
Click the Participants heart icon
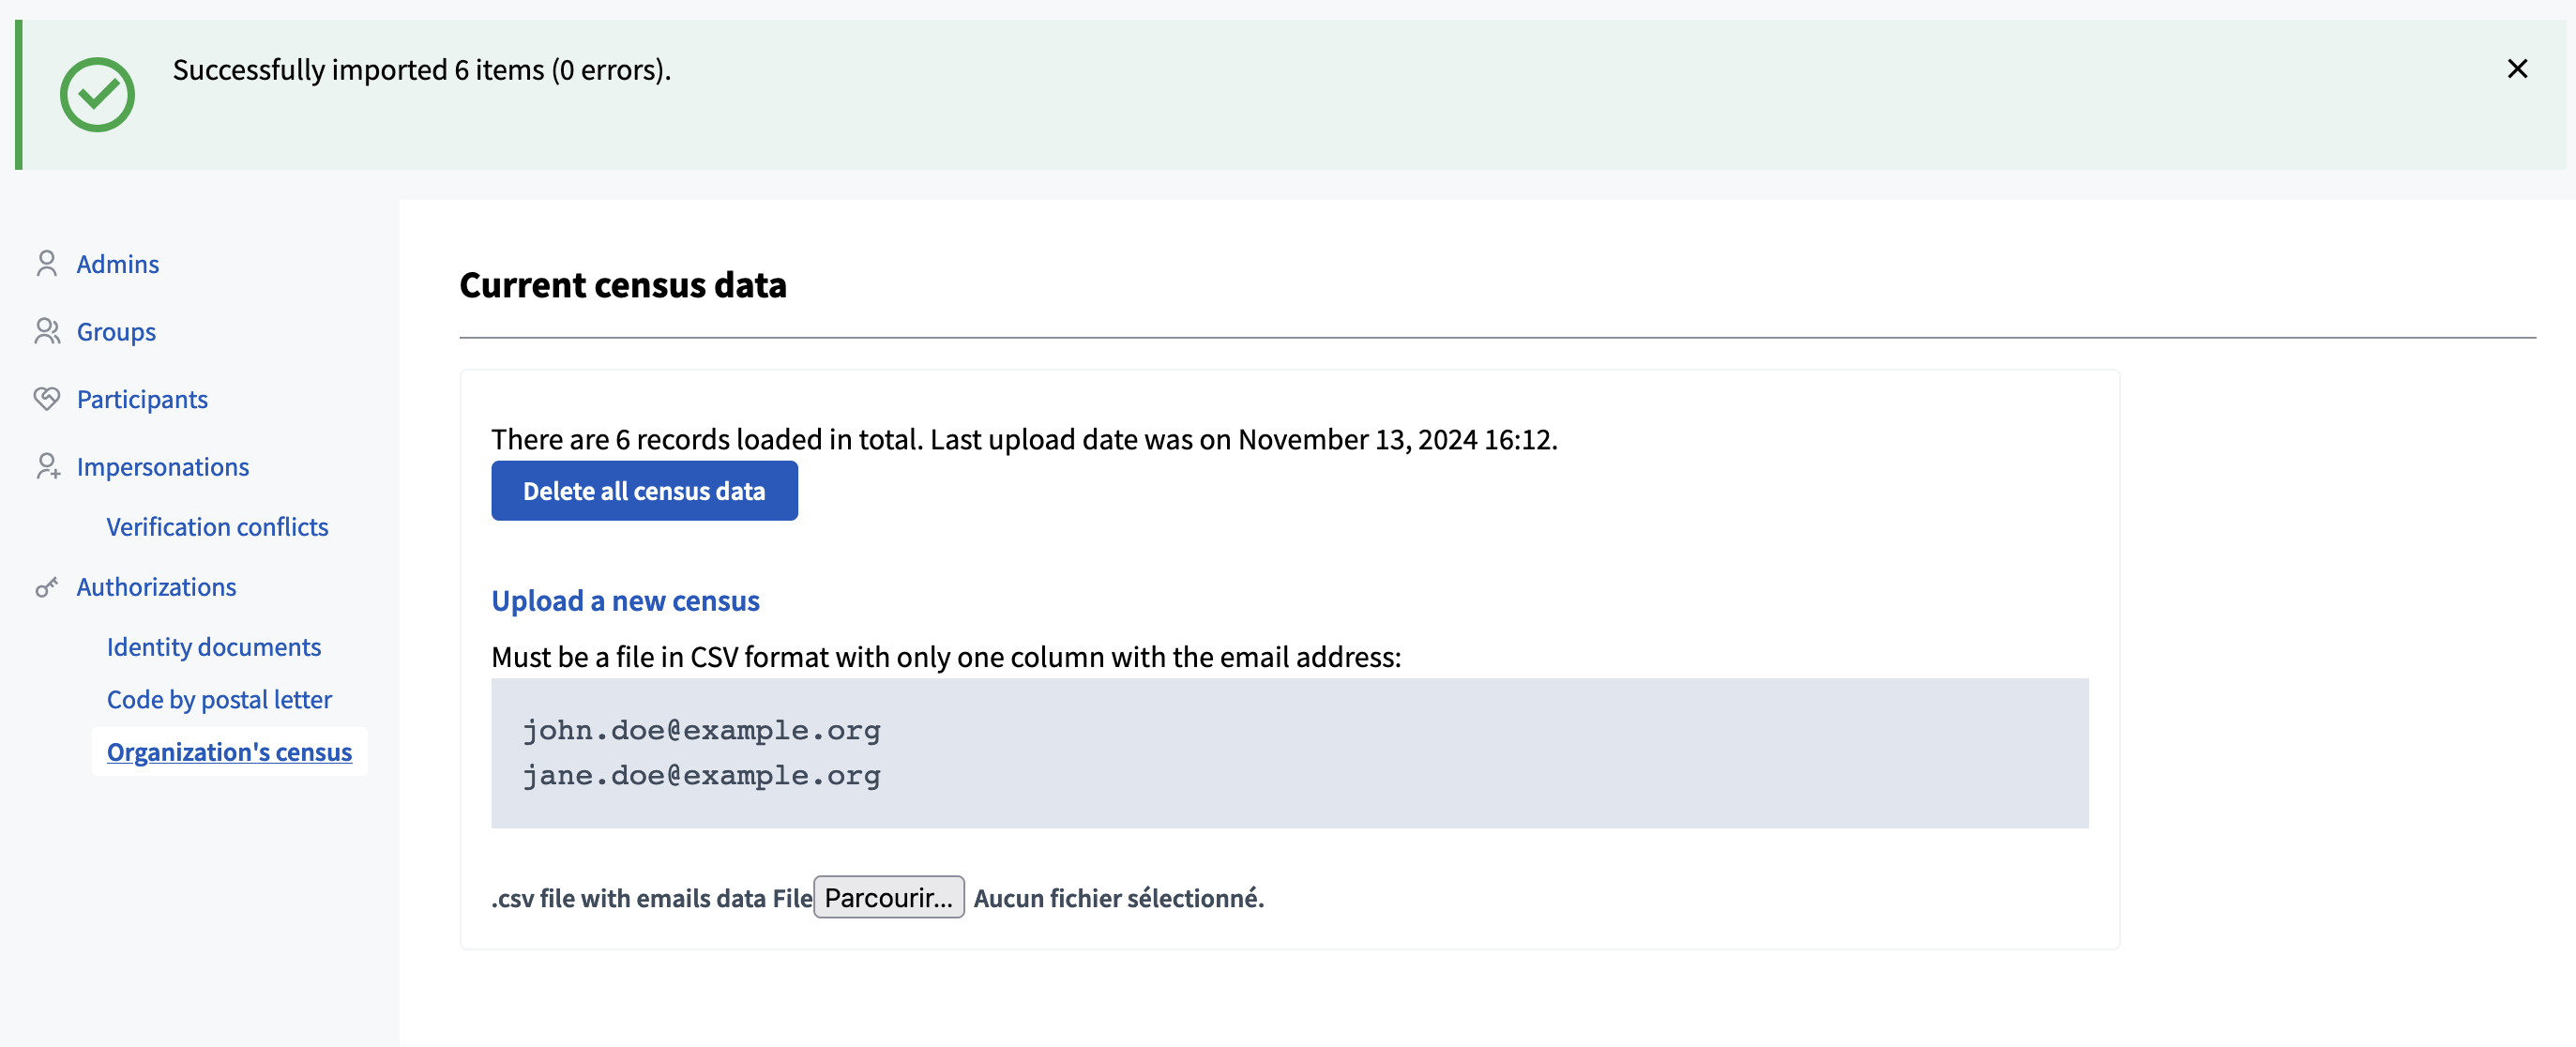(x=46, y=398)
